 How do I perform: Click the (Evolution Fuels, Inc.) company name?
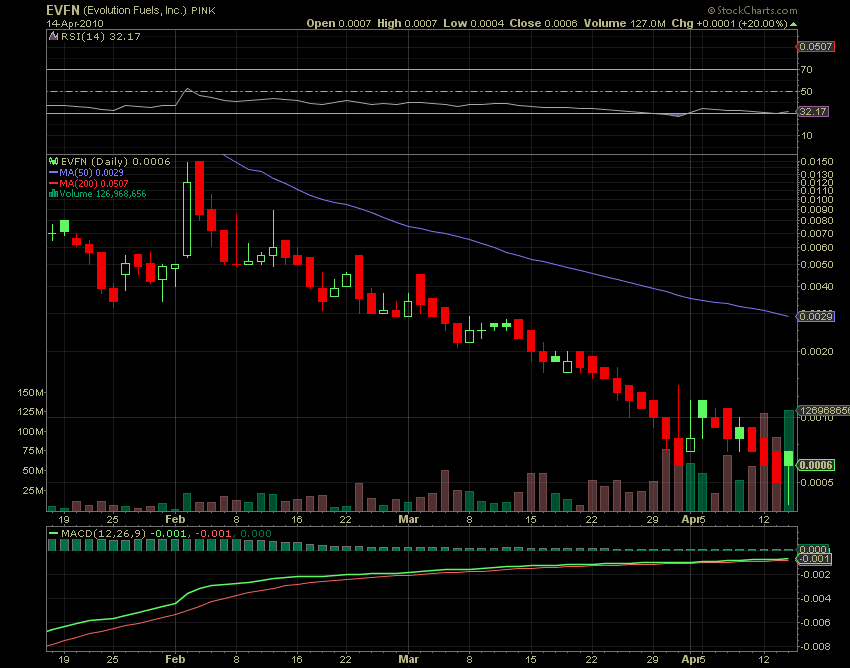(x=135, y=10)
